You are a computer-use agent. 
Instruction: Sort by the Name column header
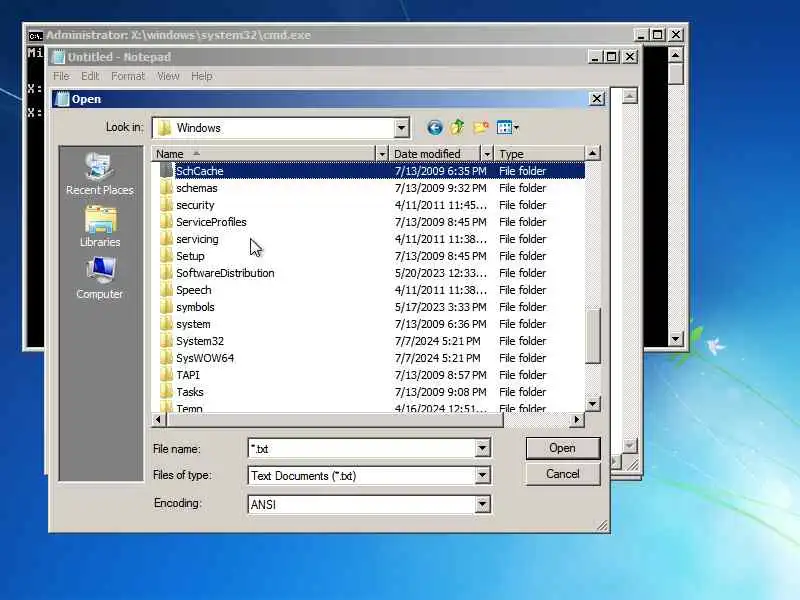pos(264,154)
